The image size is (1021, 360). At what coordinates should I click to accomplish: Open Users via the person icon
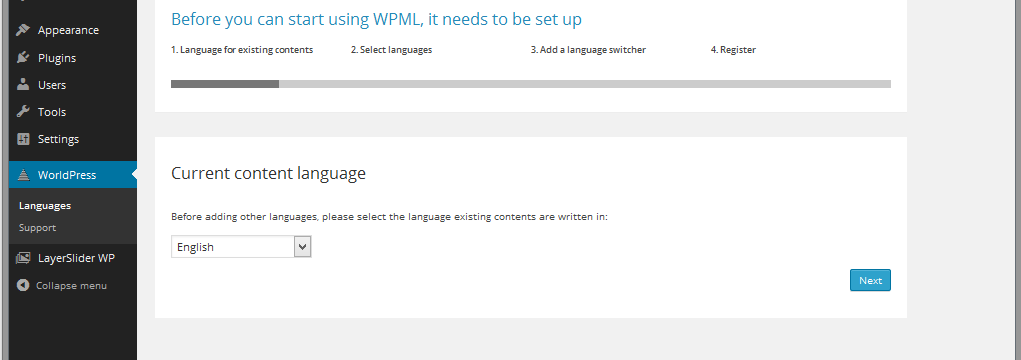(23, 85)
